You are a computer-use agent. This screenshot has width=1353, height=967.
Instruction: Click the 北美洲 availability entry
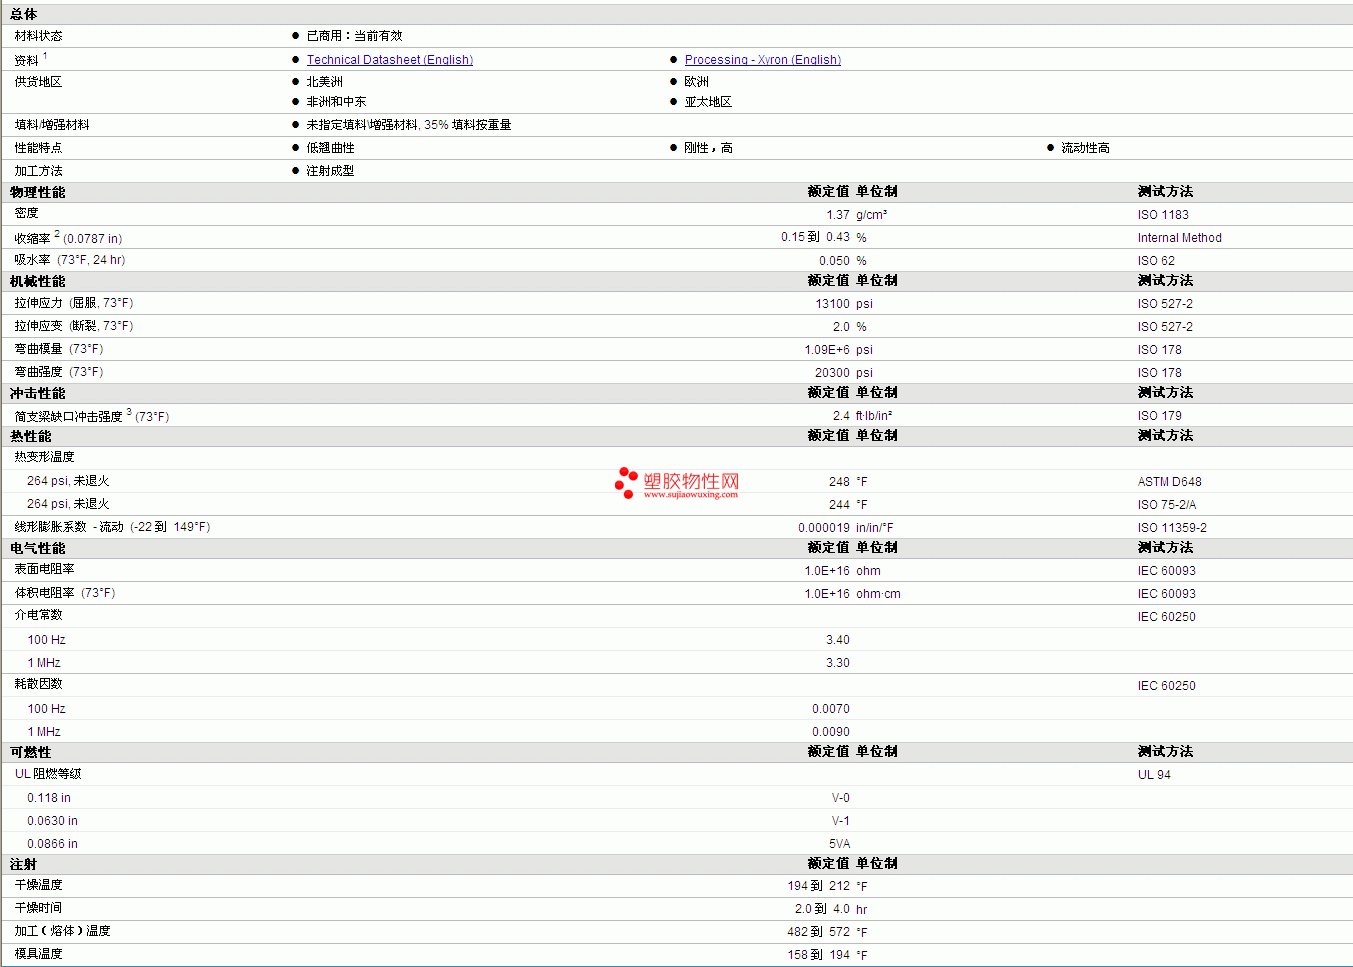coord(324,82)
